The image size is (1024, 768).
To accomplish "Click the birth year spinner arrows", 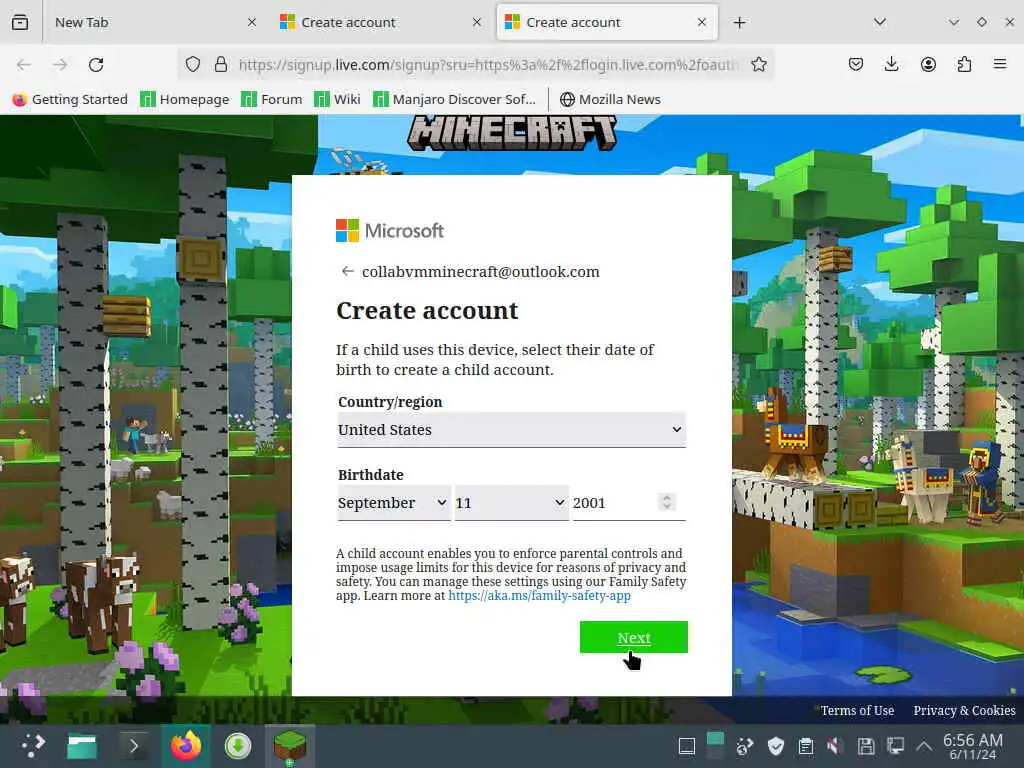I will click(667, 502).
